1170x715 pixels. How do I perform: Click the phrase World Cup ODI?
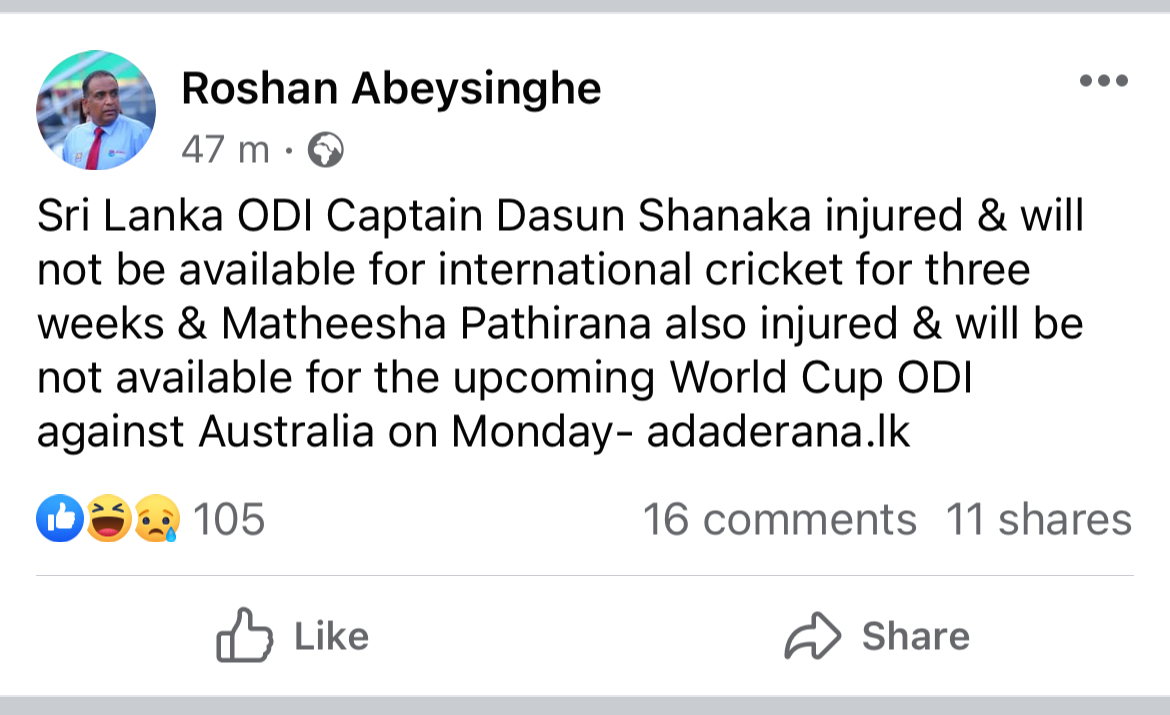coord(821,378)
